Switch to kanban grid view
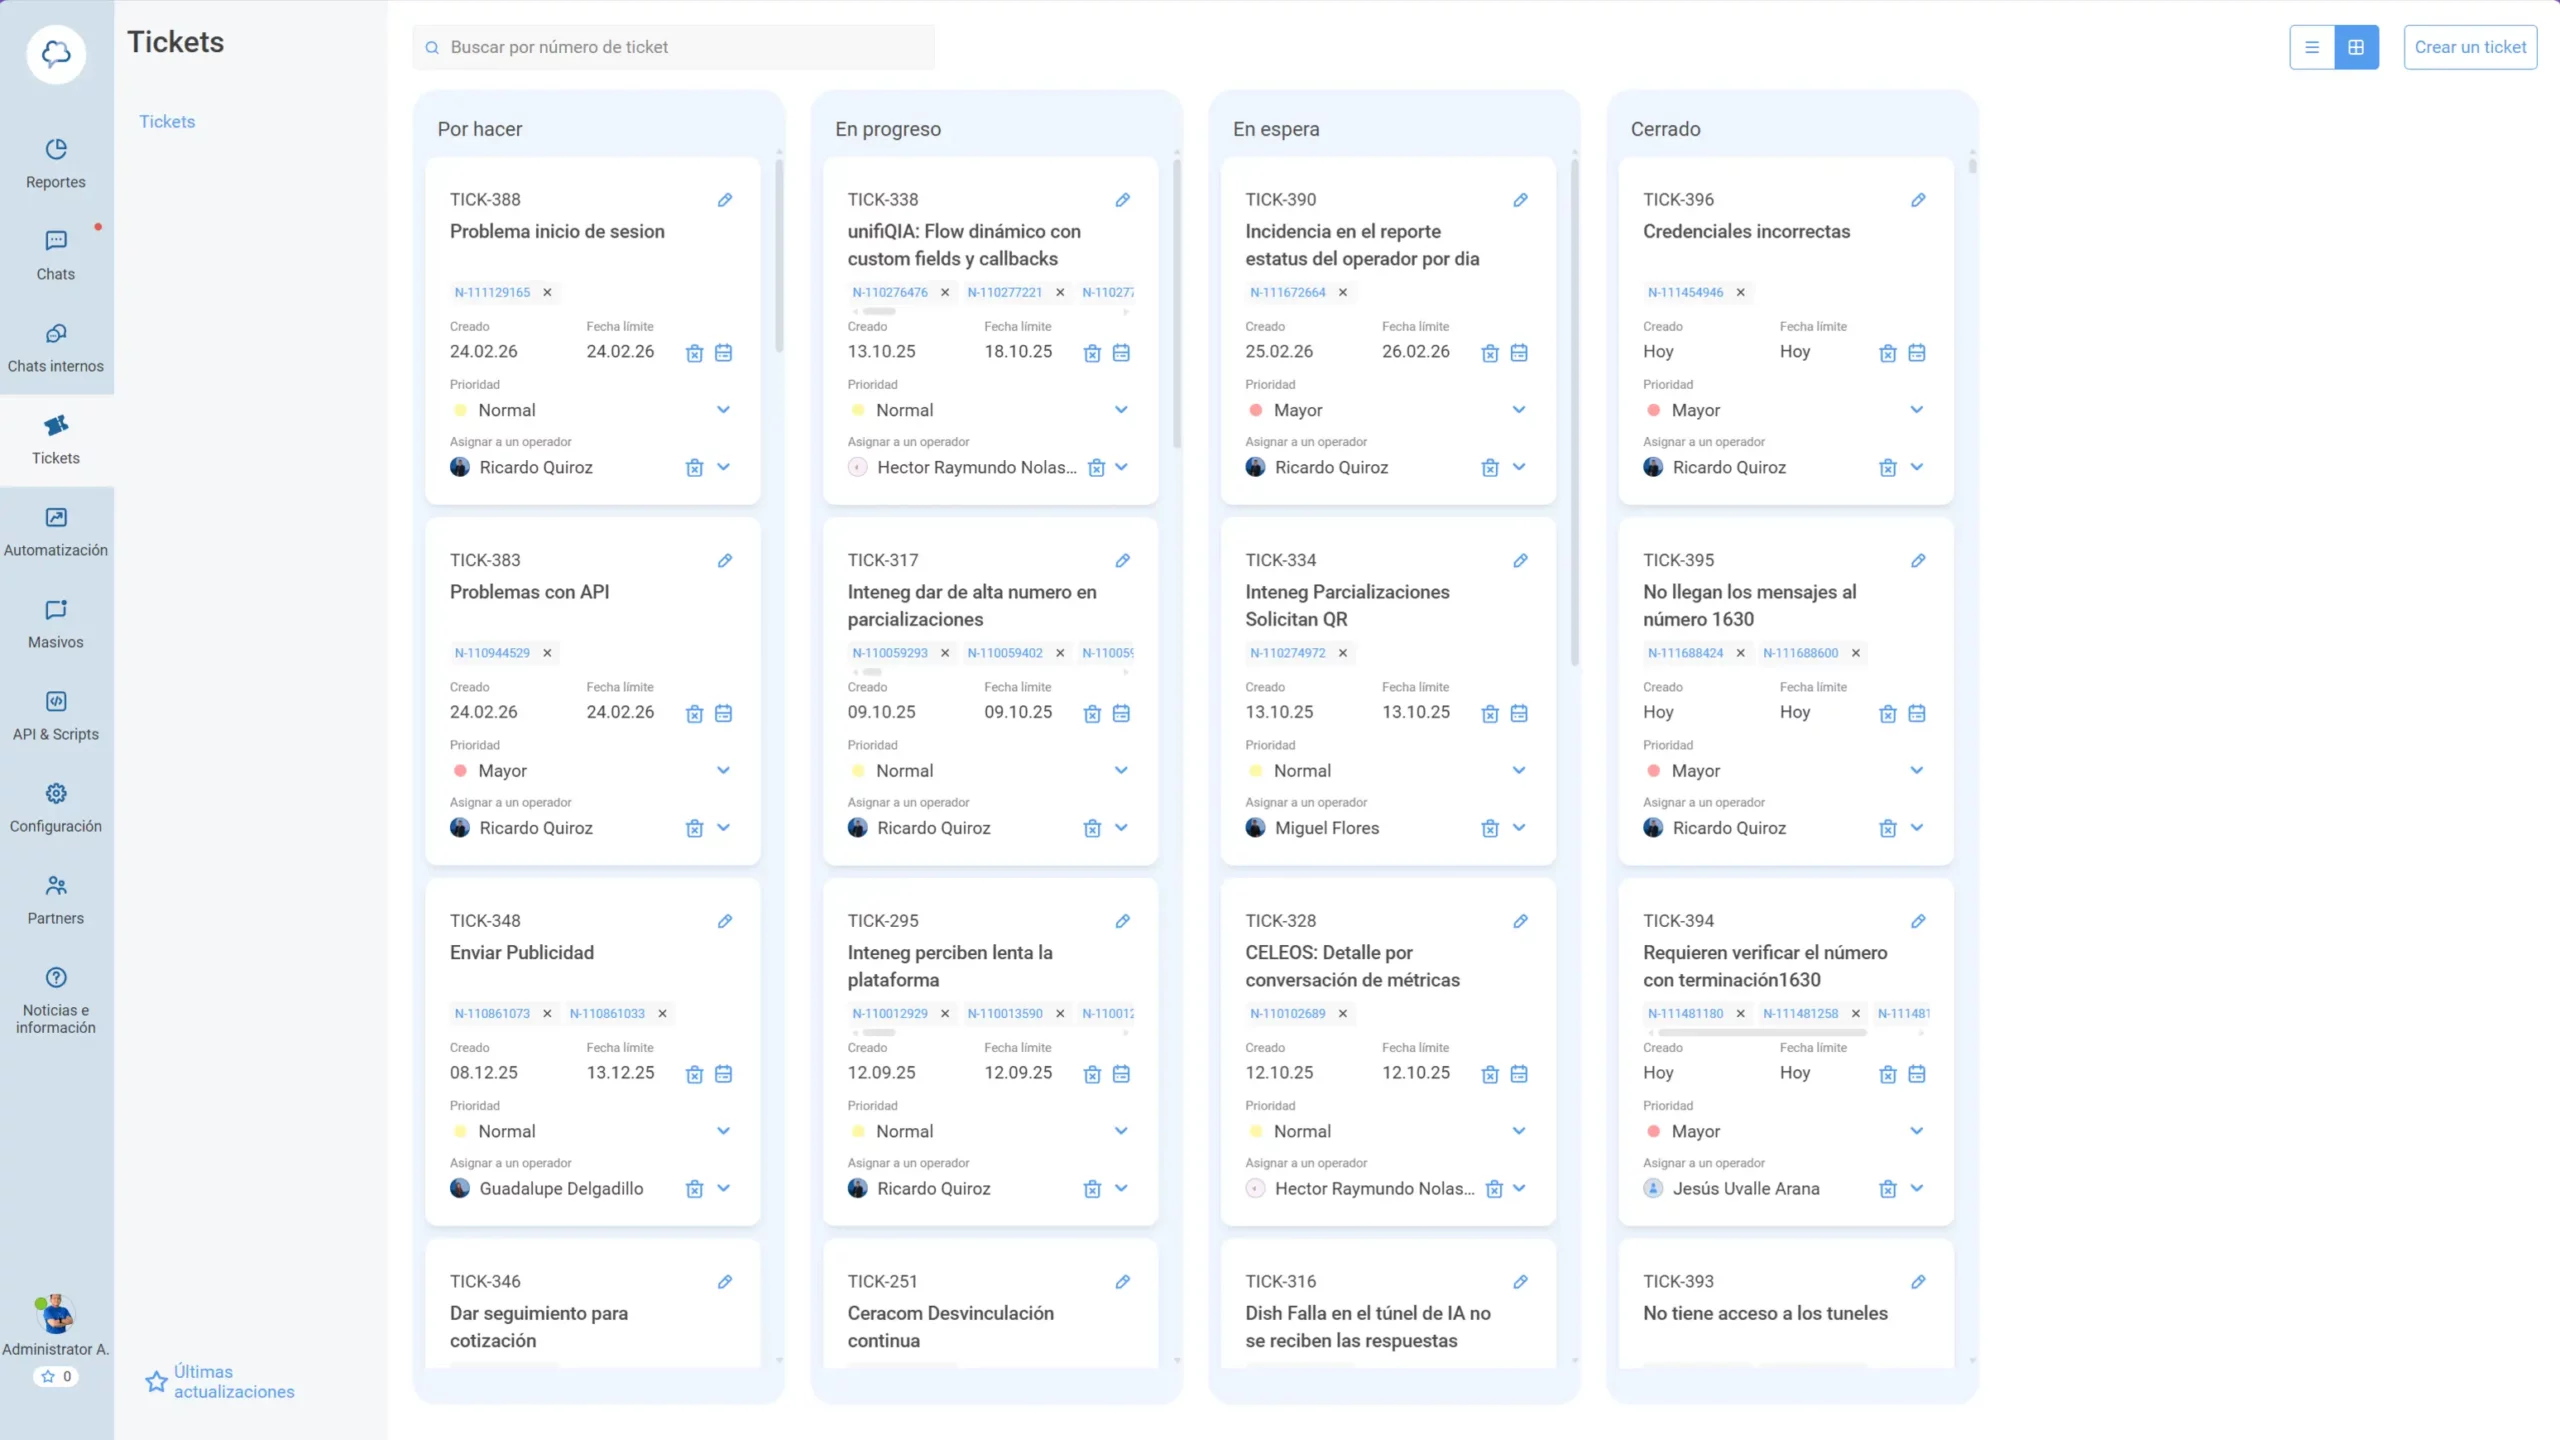 (x=2357, y=46)
